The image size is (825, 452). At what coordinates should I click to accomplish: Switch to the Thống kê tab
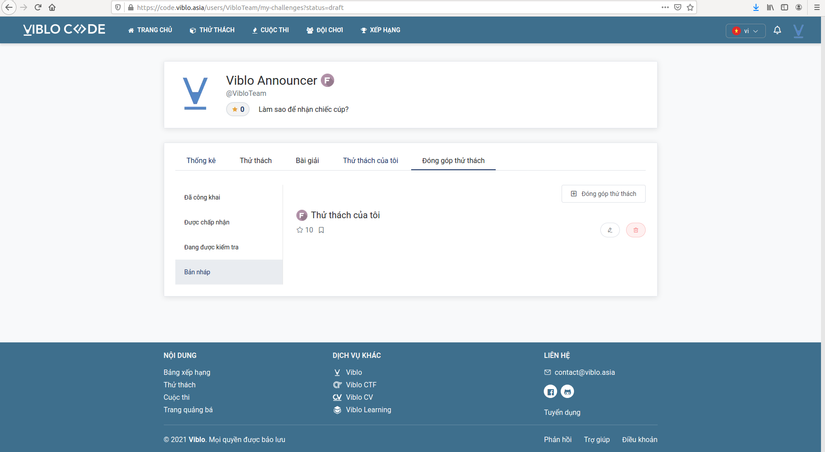201,160
